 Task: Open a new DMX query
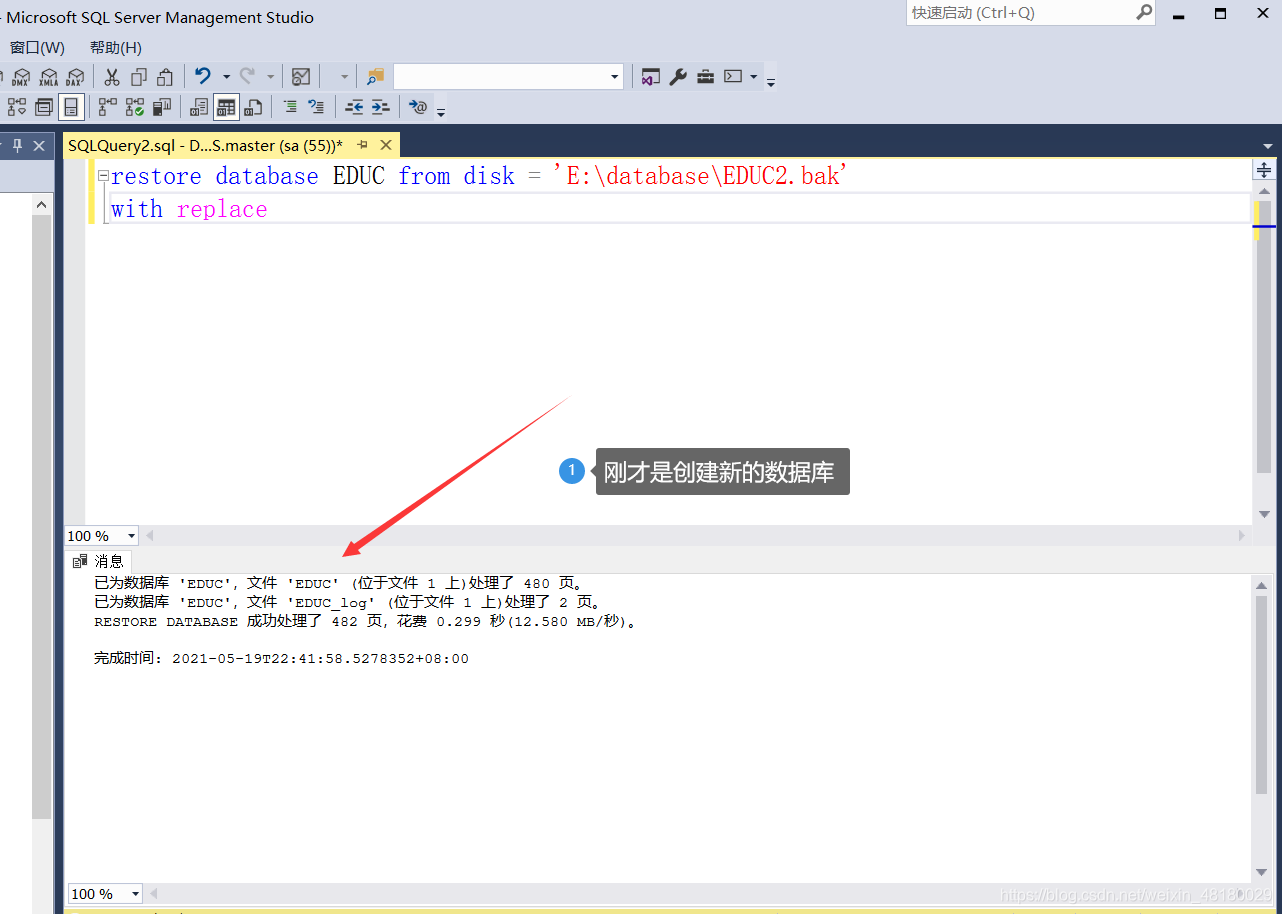(21, 77)
